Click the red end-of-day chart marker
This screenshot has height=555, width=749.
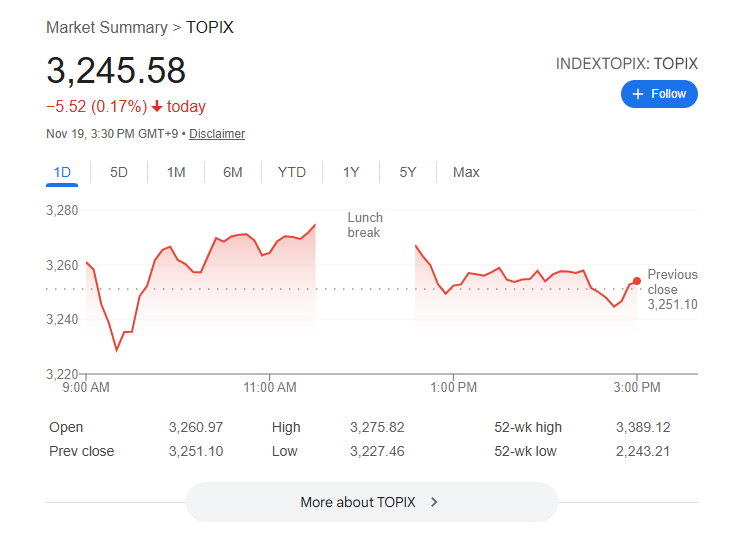637,280
